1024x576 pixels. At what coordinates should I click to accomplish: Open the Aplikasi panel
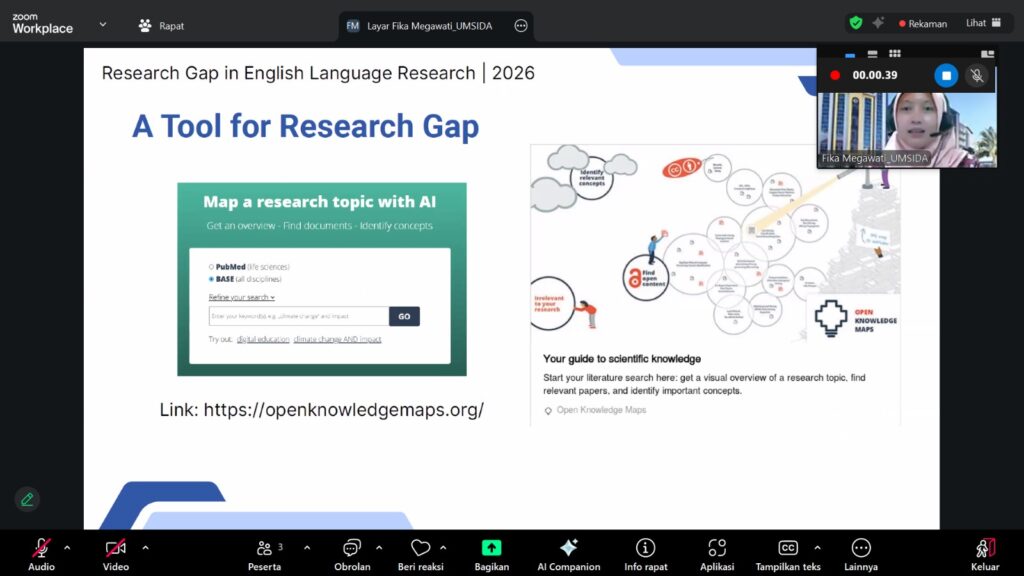716,549
